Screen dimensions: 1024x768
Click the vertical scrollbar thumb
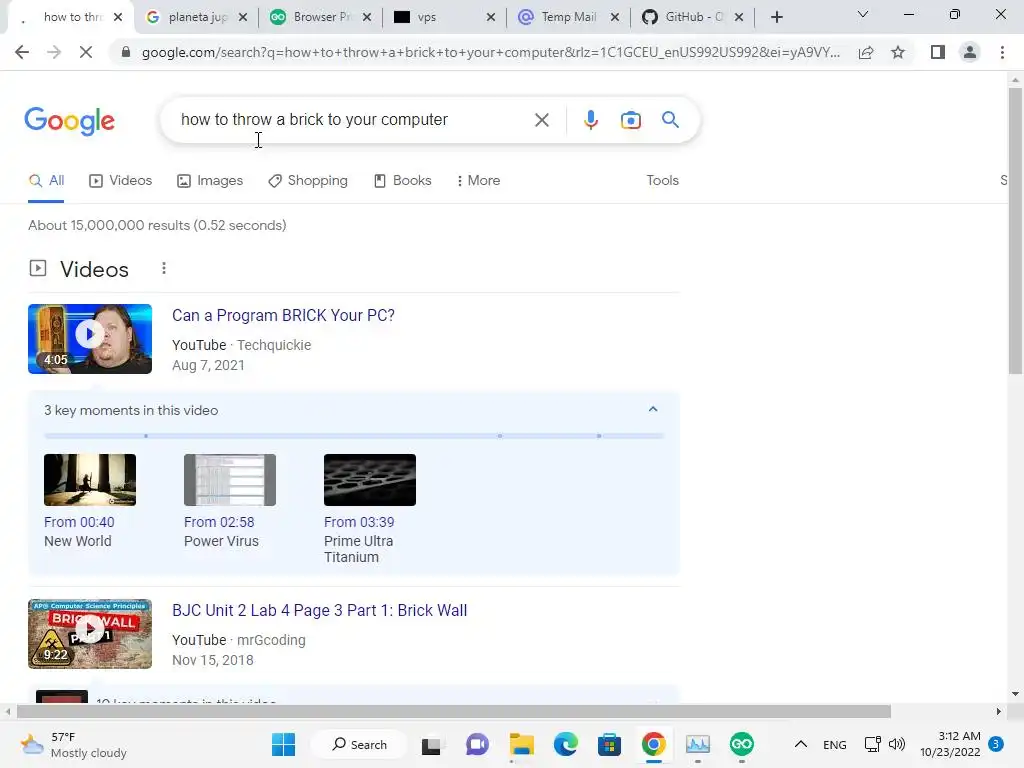pyautogui.click(x=1015, y=231)
